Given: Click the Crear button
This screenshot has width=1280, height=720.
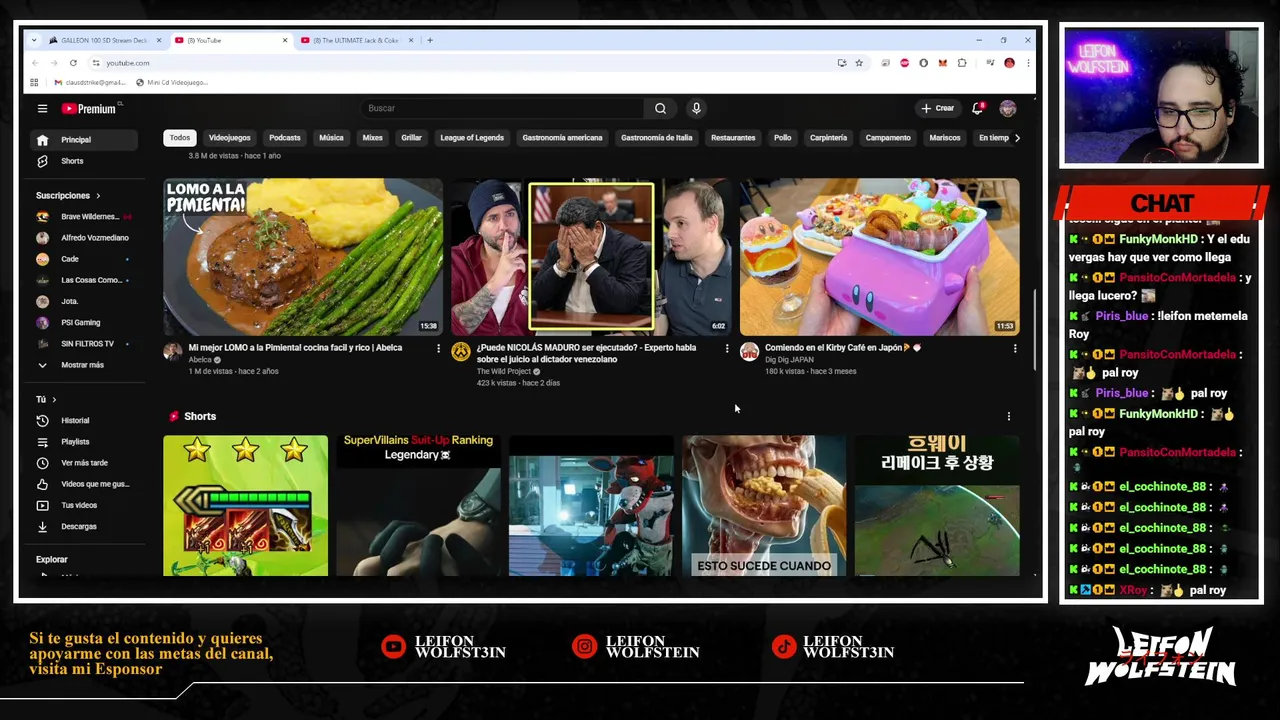Looking at the screenshot, I should pos(937,108).
